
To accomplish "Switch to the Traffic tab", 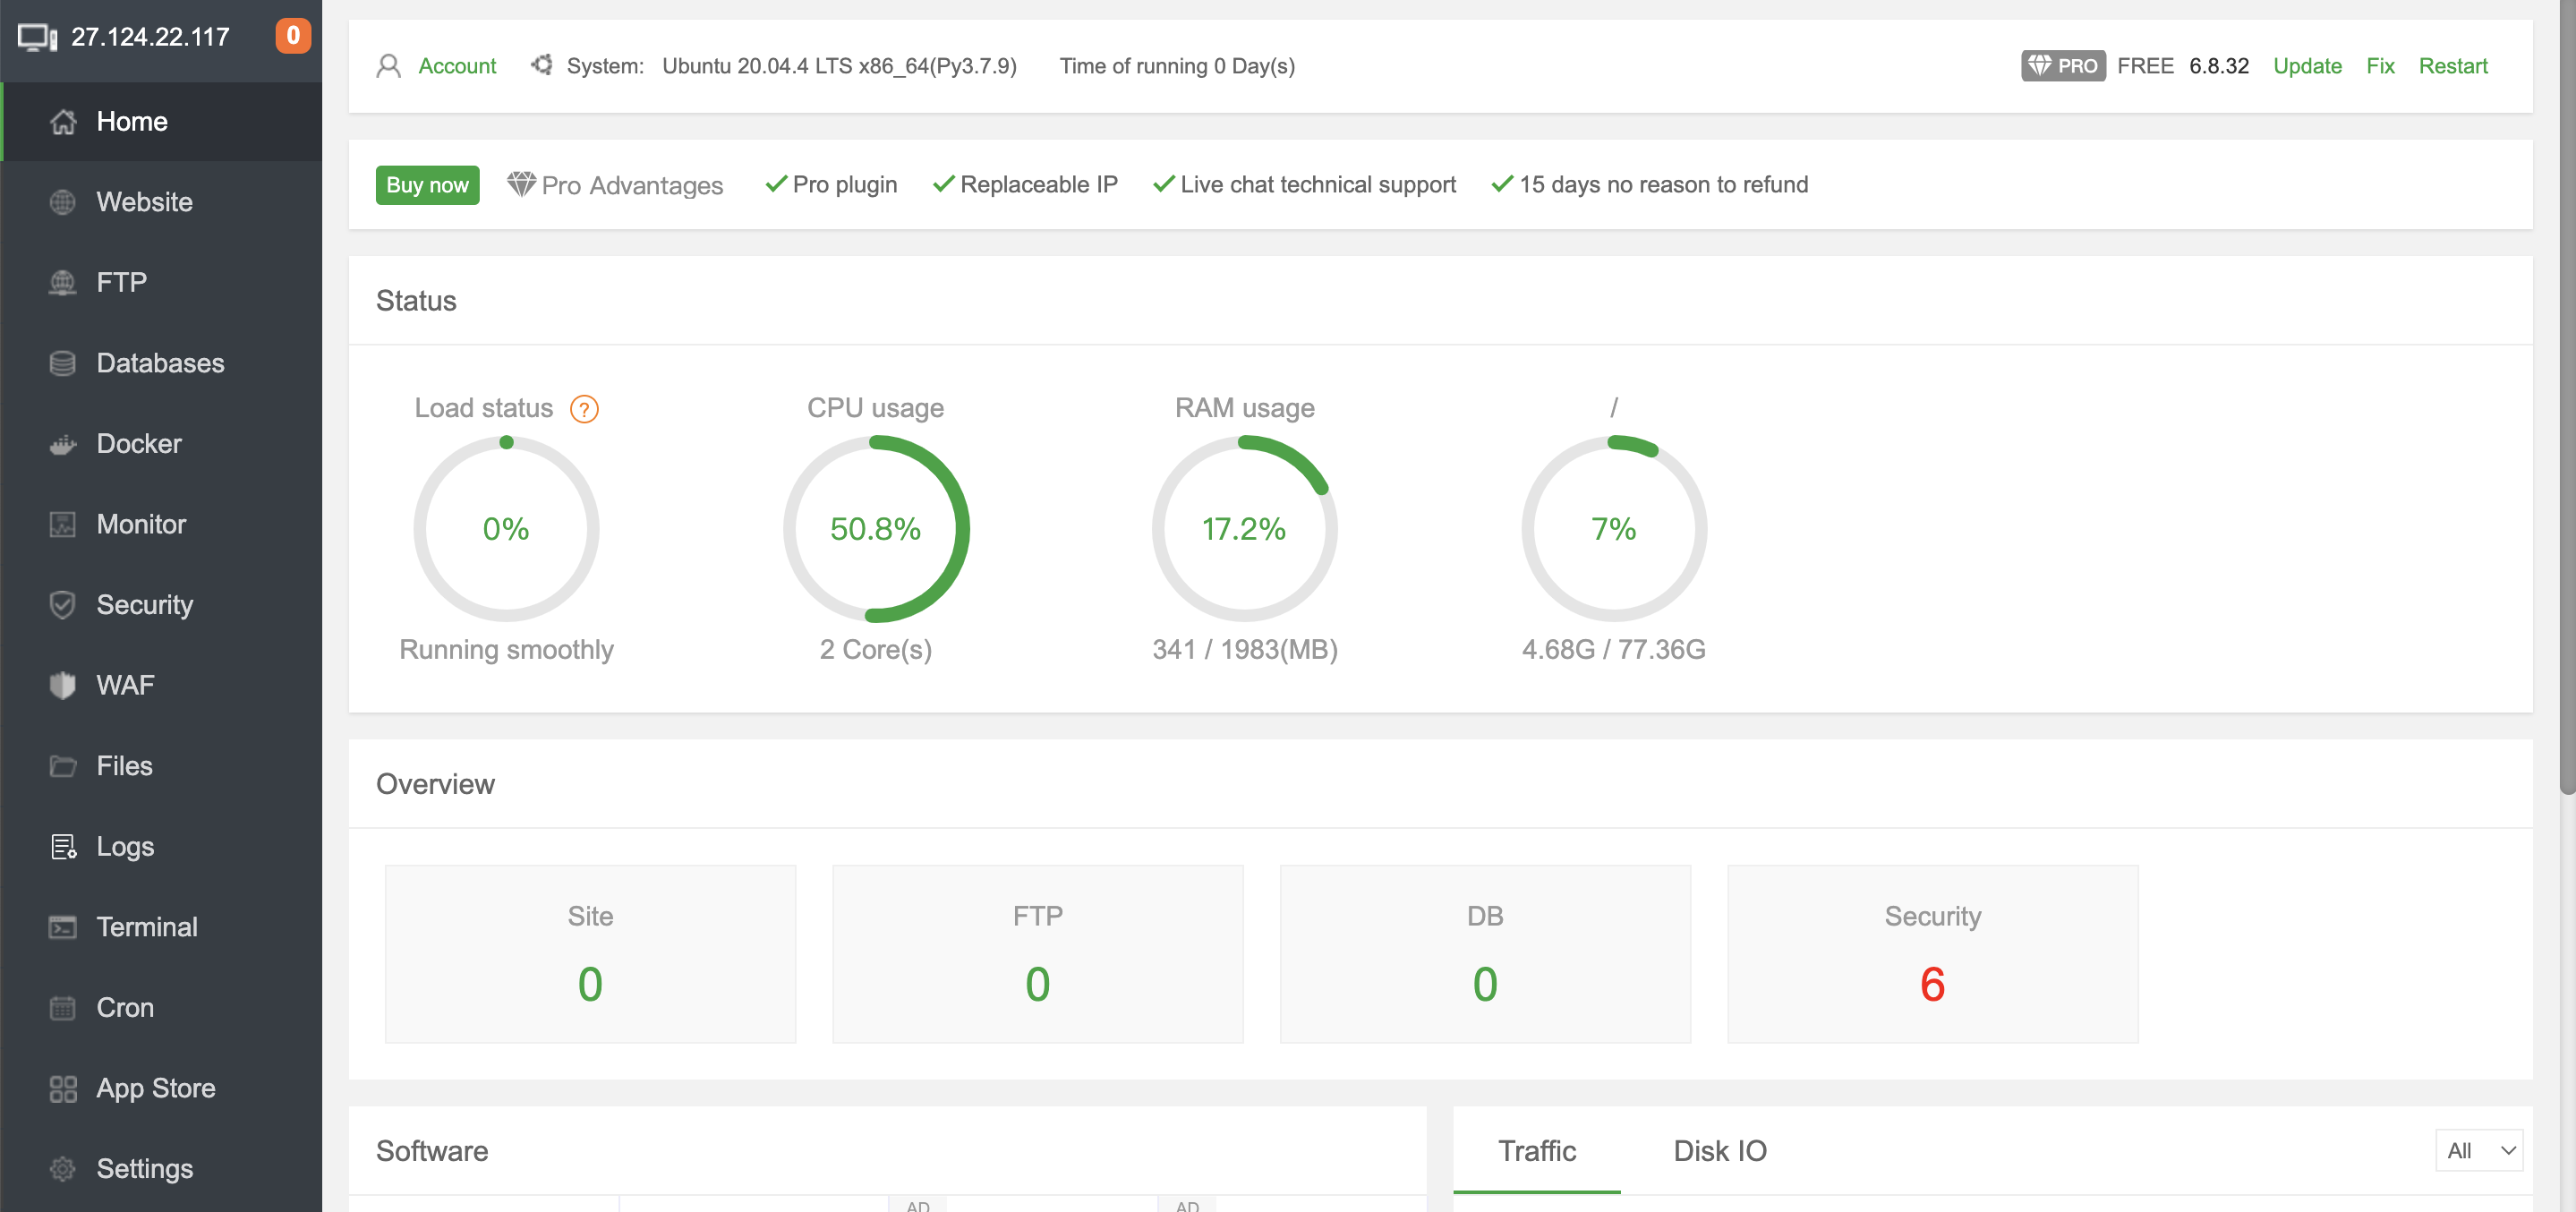I will 1536,1151.
